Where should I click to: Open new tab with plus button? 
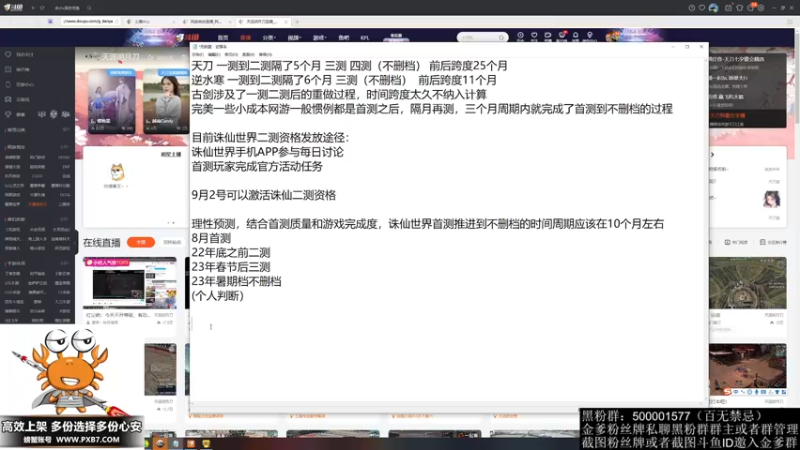[297, 22]
